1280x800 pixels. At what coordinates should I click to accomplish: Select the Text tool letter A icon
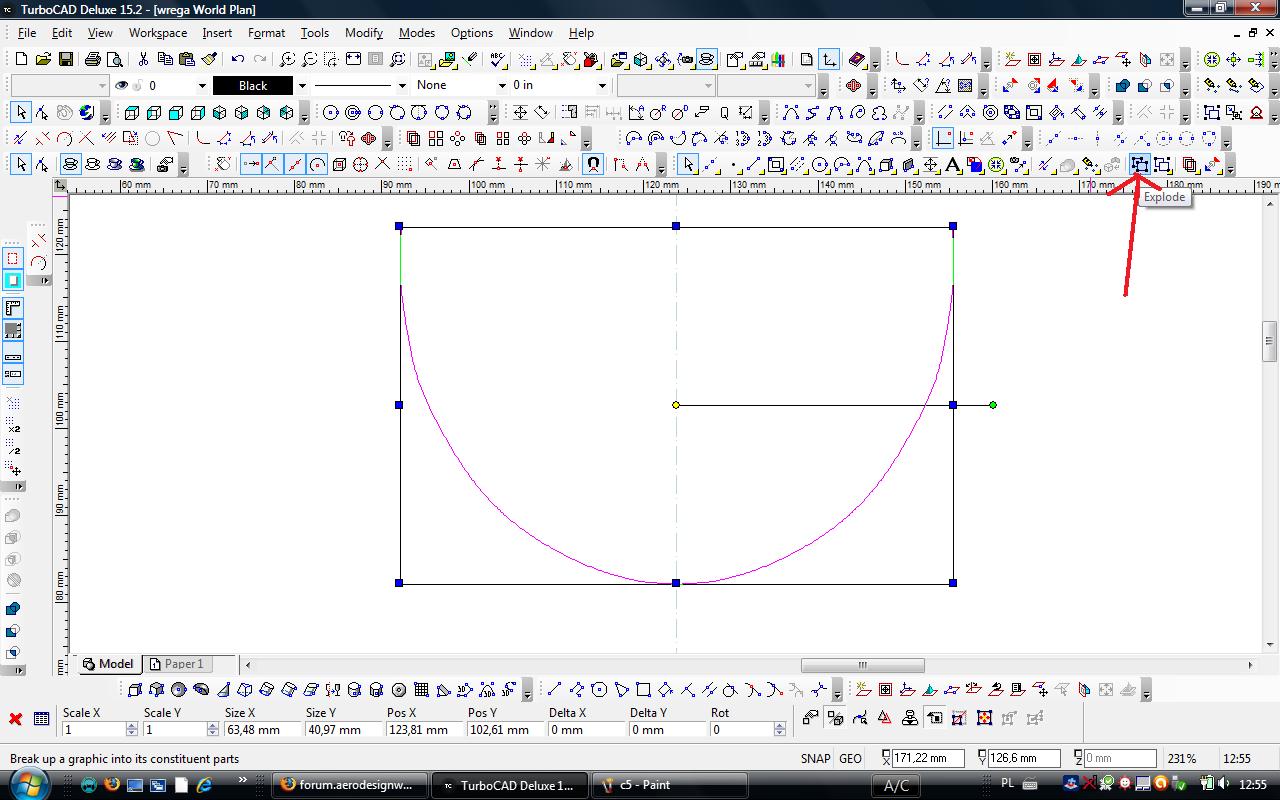point(953,165)
